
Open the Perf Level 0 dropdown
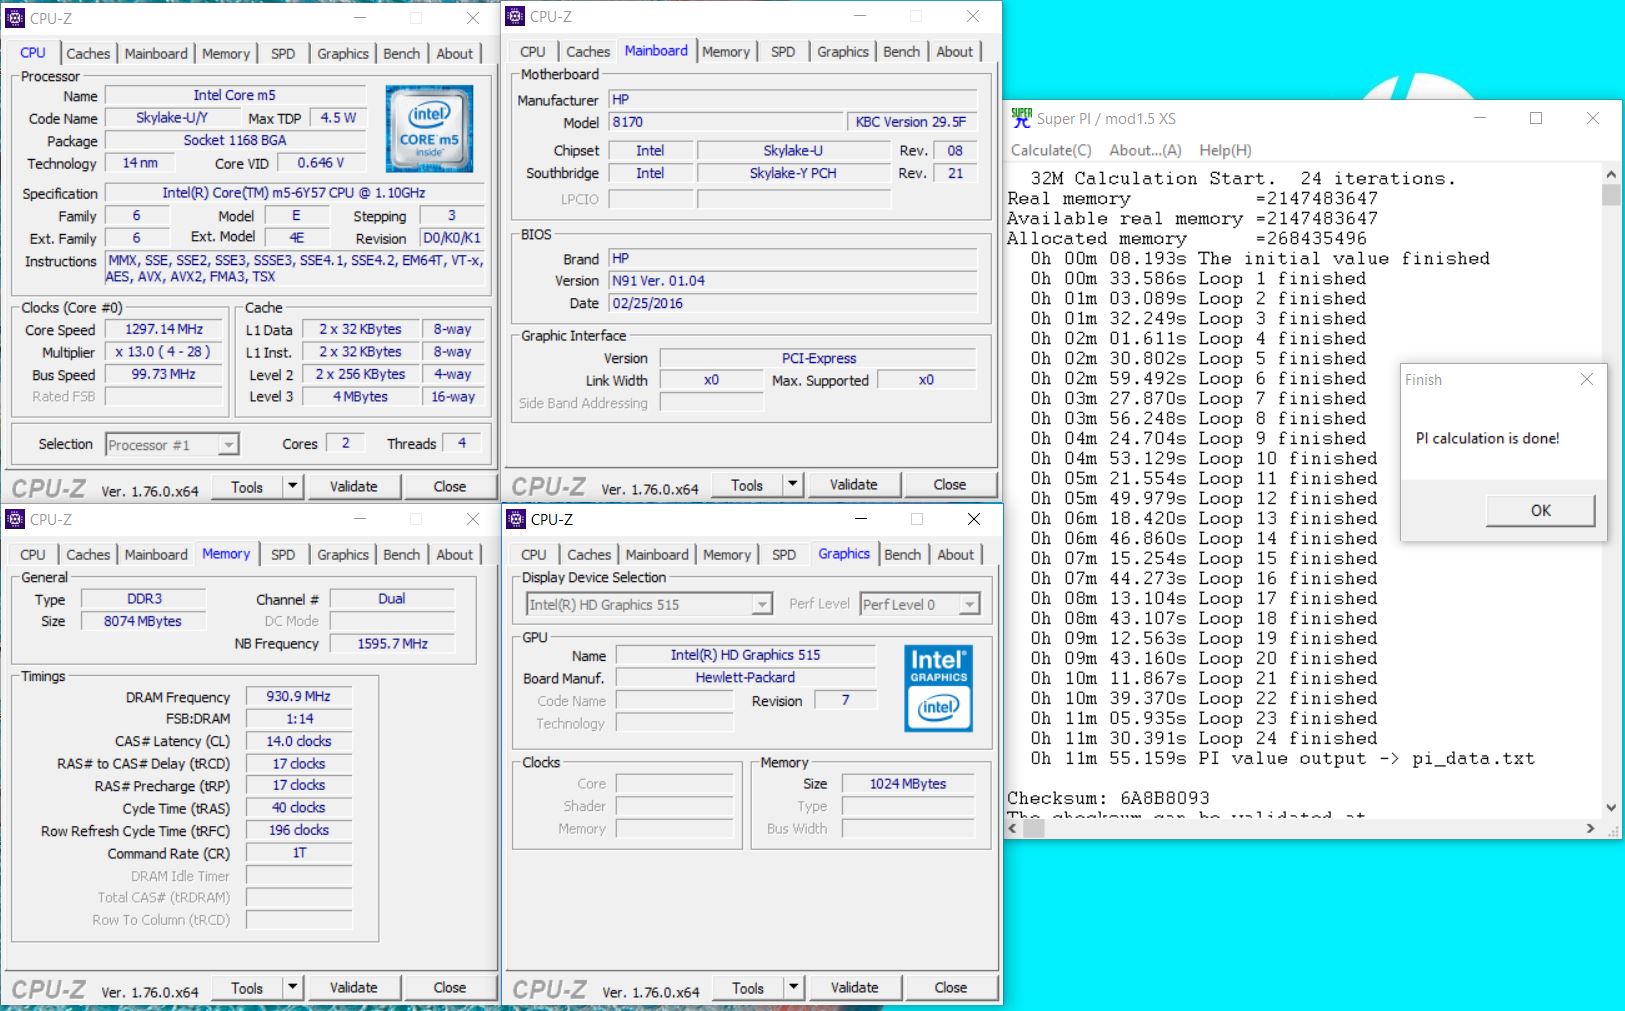[968, 604]
